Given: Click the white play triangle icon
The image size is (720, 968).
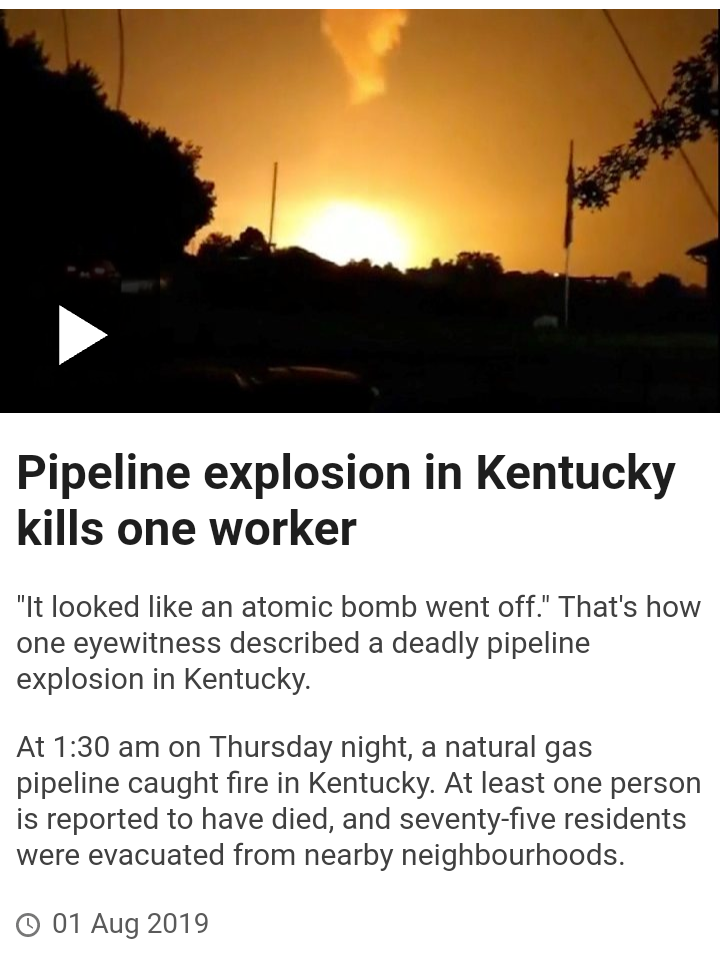Looking at the screenshot, I should coord(83,335).
